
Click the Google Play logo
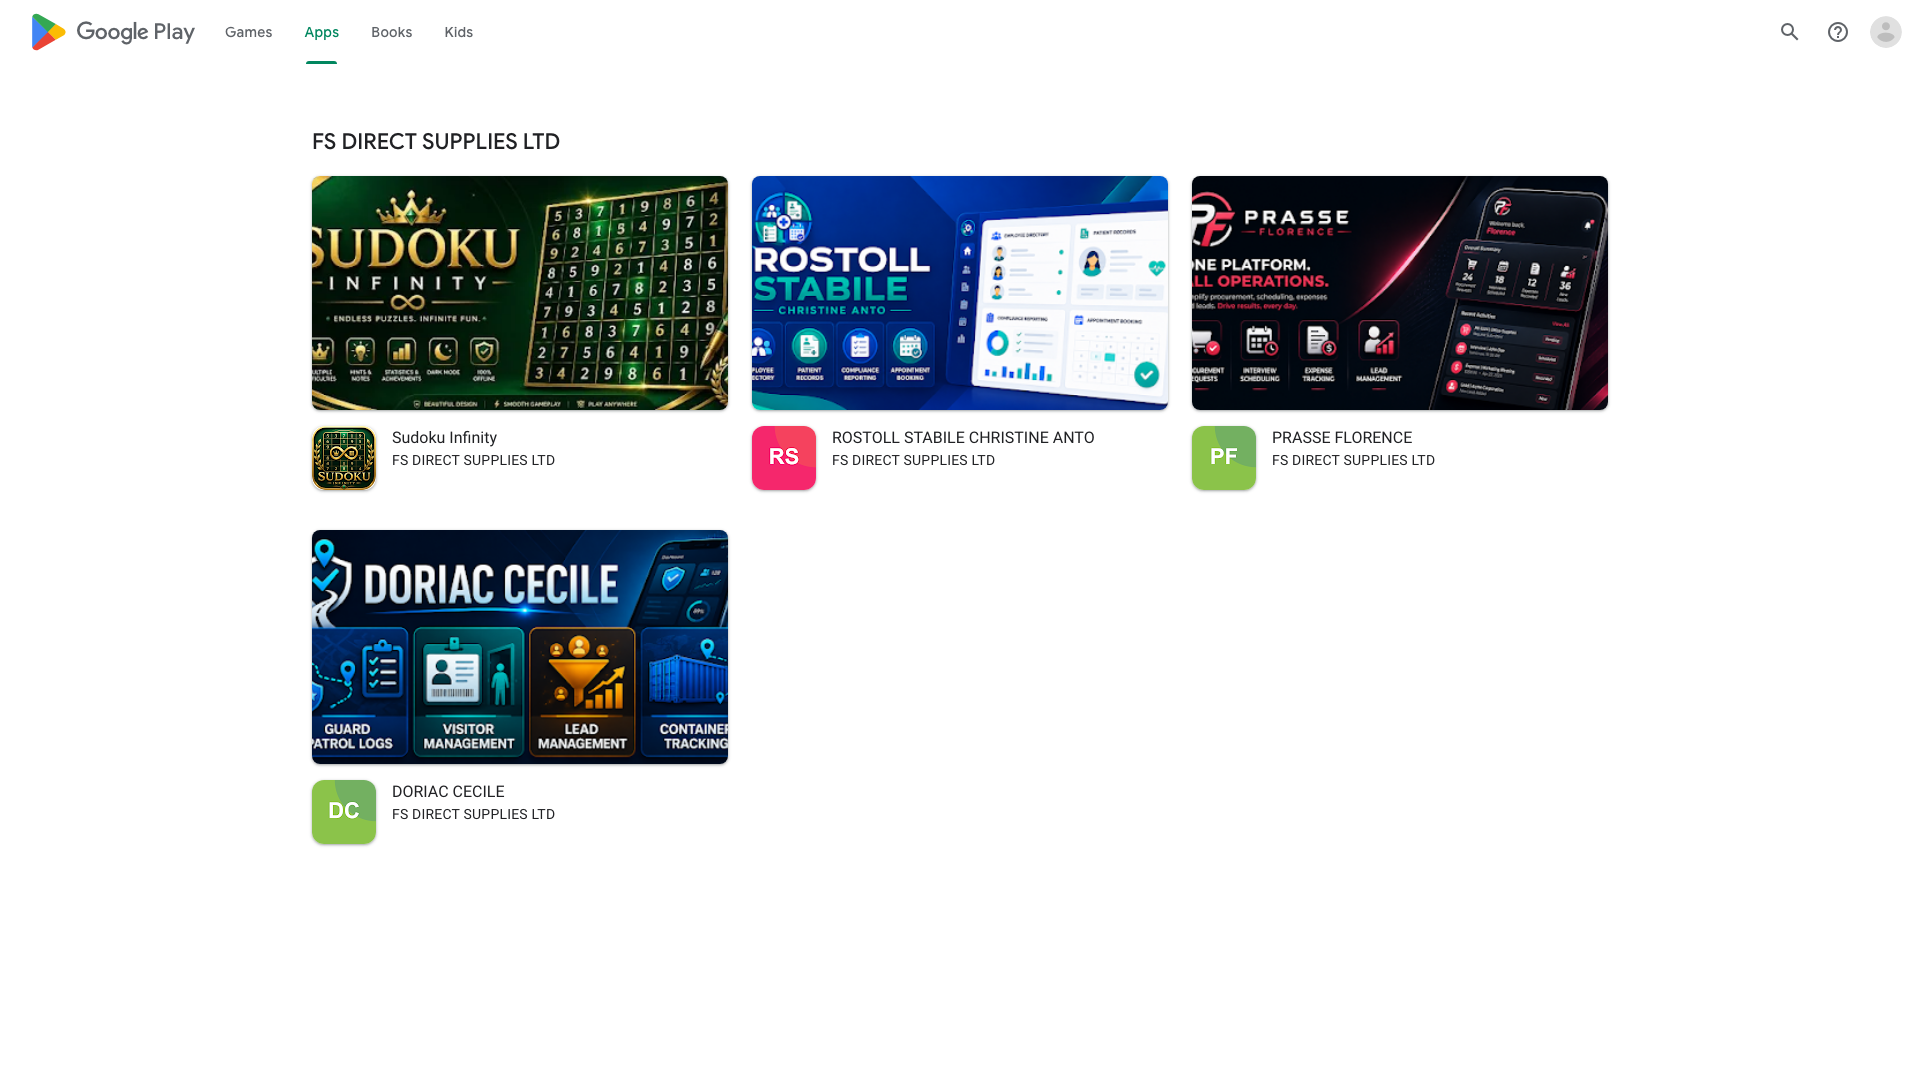coord(113,32)
